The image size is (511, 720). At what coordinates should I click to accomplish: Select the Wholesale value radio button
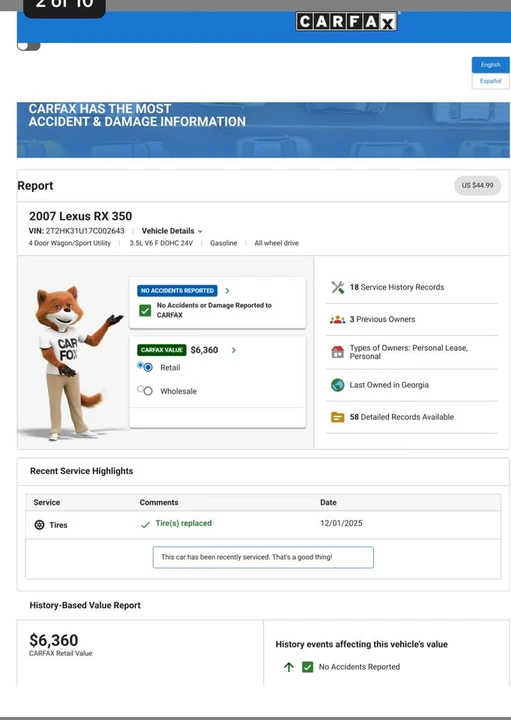click(147, 391)
